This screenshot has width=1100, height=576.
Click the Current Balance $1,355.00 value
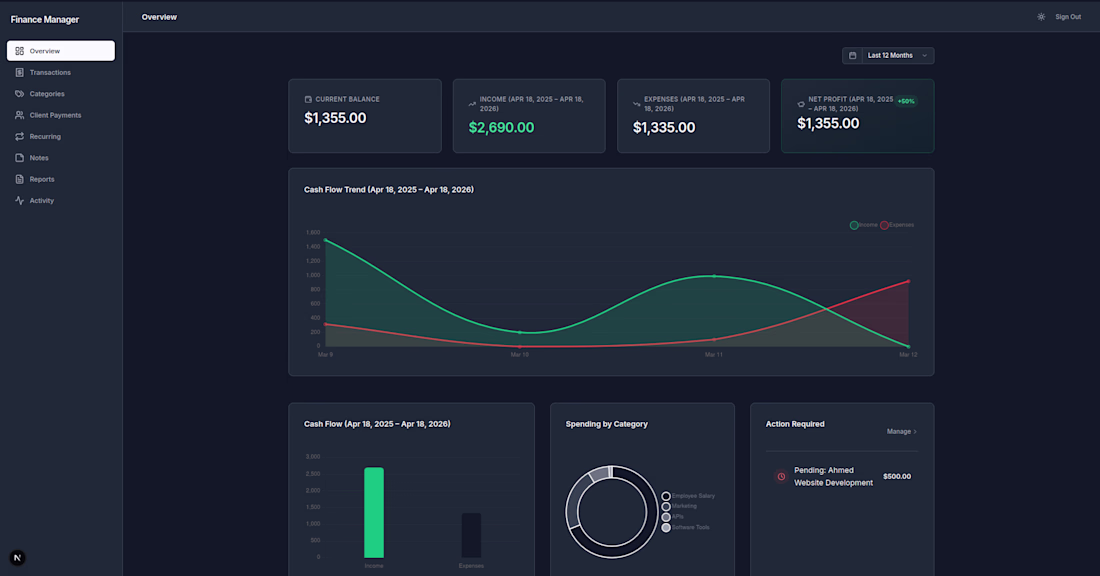click(335, 118)
